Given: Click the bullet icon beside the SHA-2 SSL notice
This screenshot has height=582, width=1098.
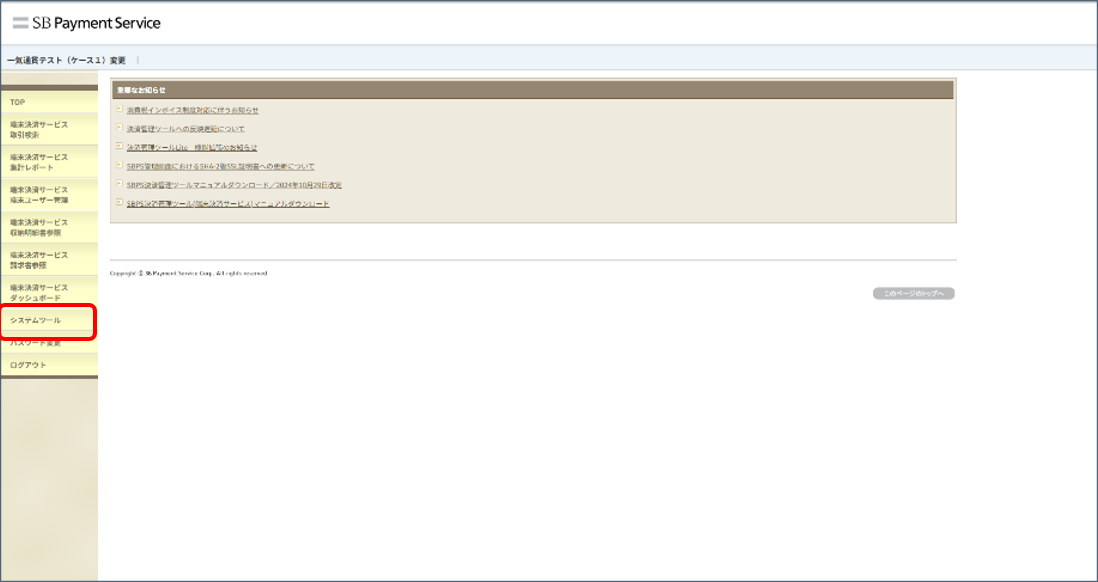Looking at the screenshot, I should coord(119,165).
